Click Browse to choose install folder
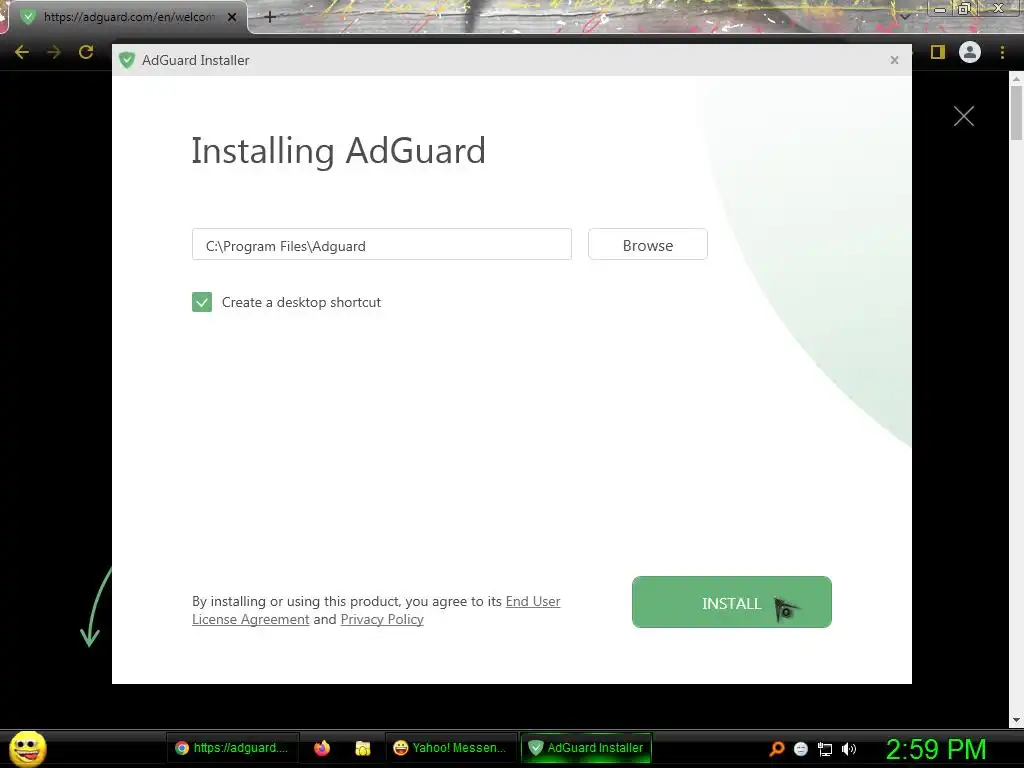The image size is (1024, 768). click(x=647, y=245)
